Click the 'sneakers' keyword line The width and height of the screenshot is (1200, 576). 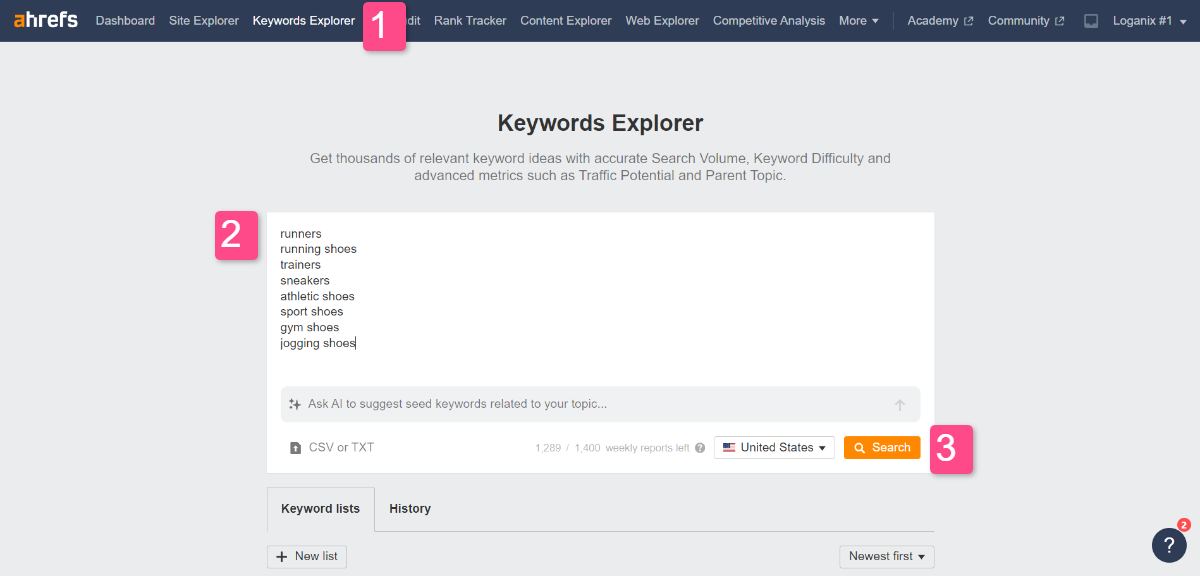coord(305,281)
